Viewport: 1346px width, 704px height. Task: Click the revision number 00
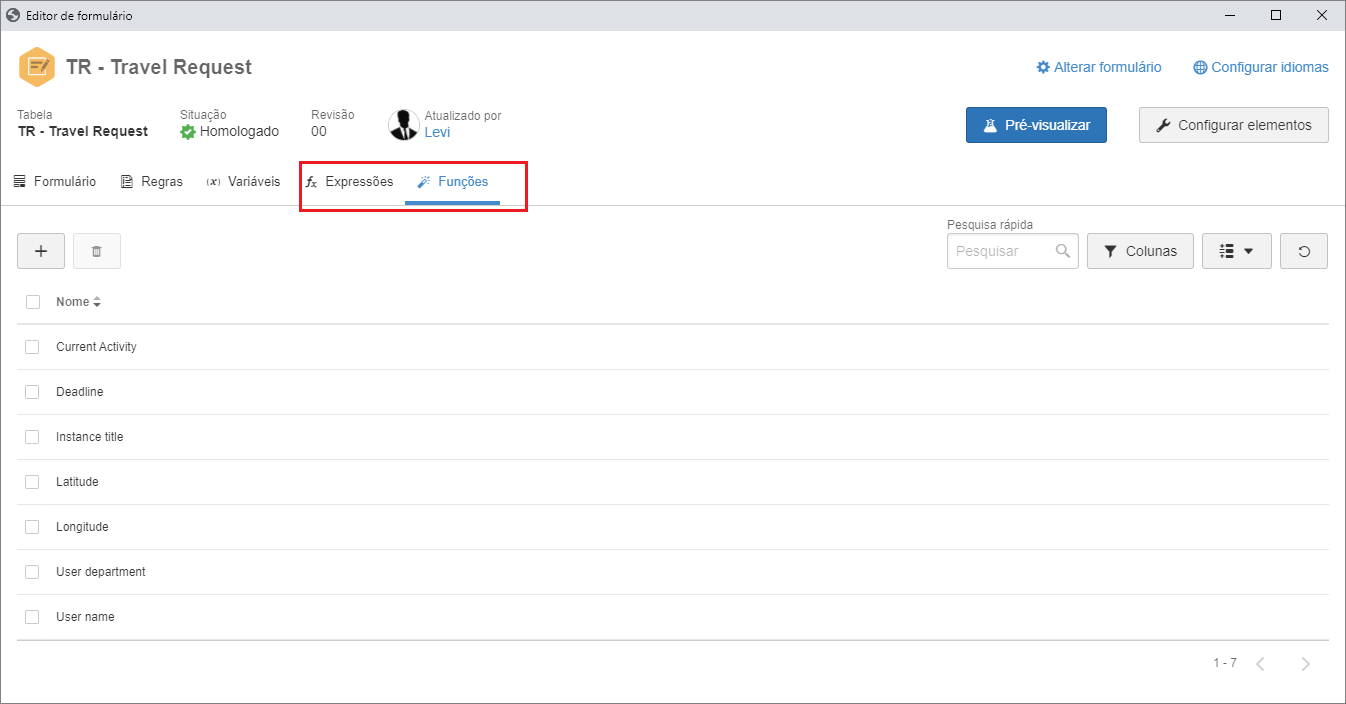319,131
